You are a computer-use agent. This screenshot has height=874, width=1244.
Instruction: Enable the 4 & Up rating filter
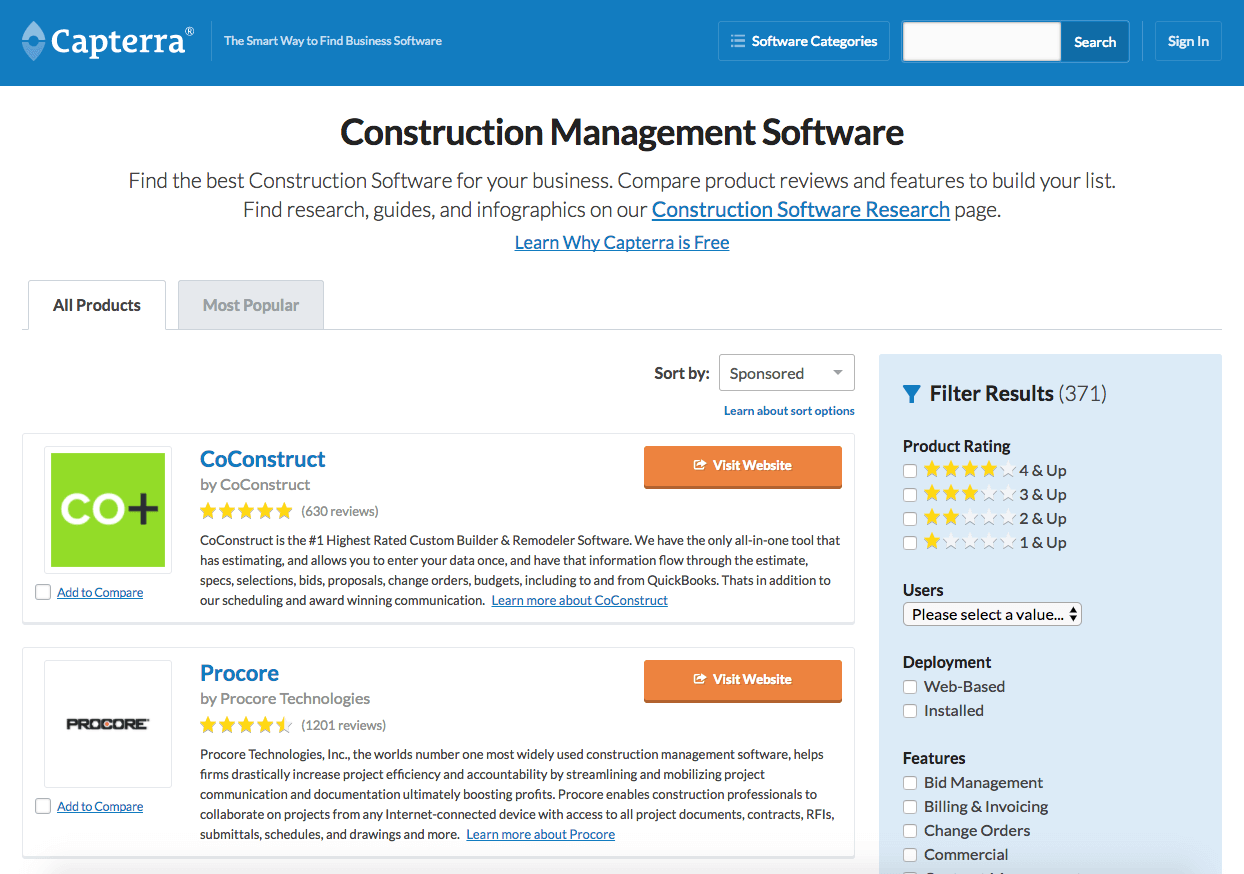coord(910,470)
